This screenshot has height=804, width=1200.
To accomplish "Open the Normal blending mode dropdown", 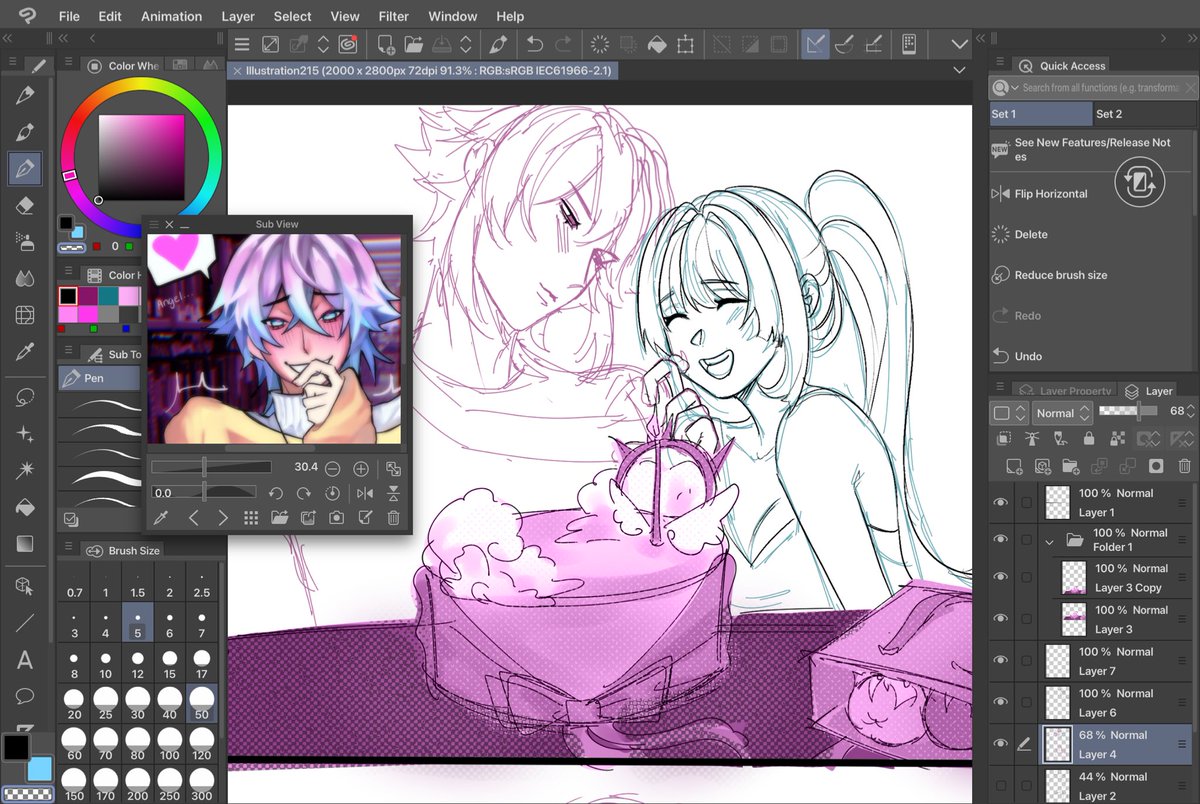I will [x=1062, y=413].
